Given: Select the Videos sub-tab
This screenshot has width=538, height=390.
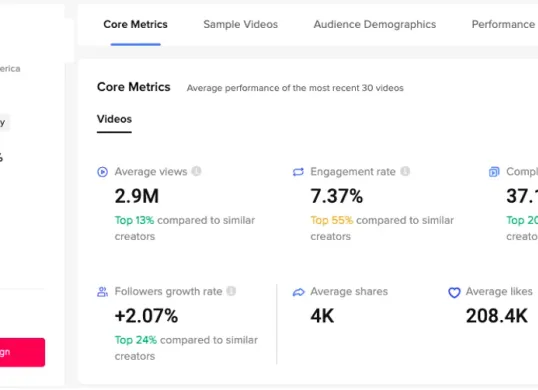Looking at the screenshot, I should pos(114,119).
